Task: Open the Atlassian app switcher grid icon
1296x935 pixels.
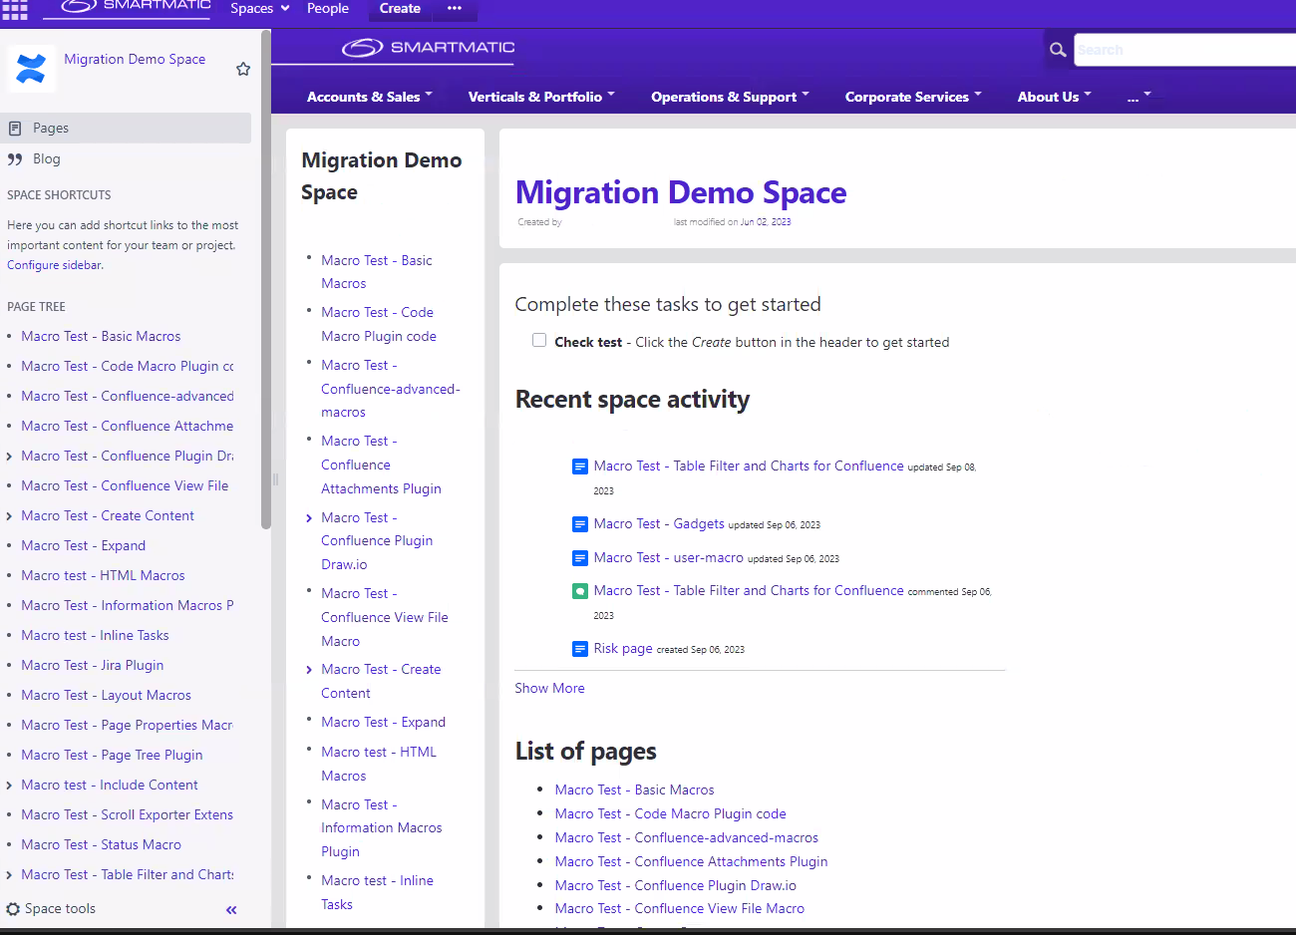Action: tap(14, 10)
